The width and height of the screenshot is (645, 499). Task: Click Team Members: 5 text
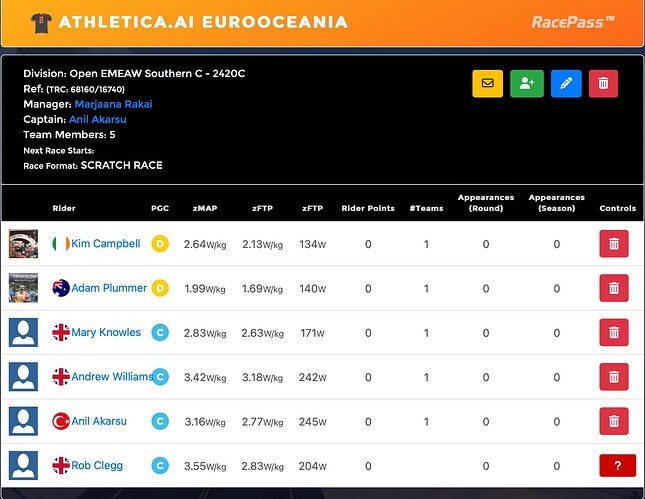coord(69,135)
